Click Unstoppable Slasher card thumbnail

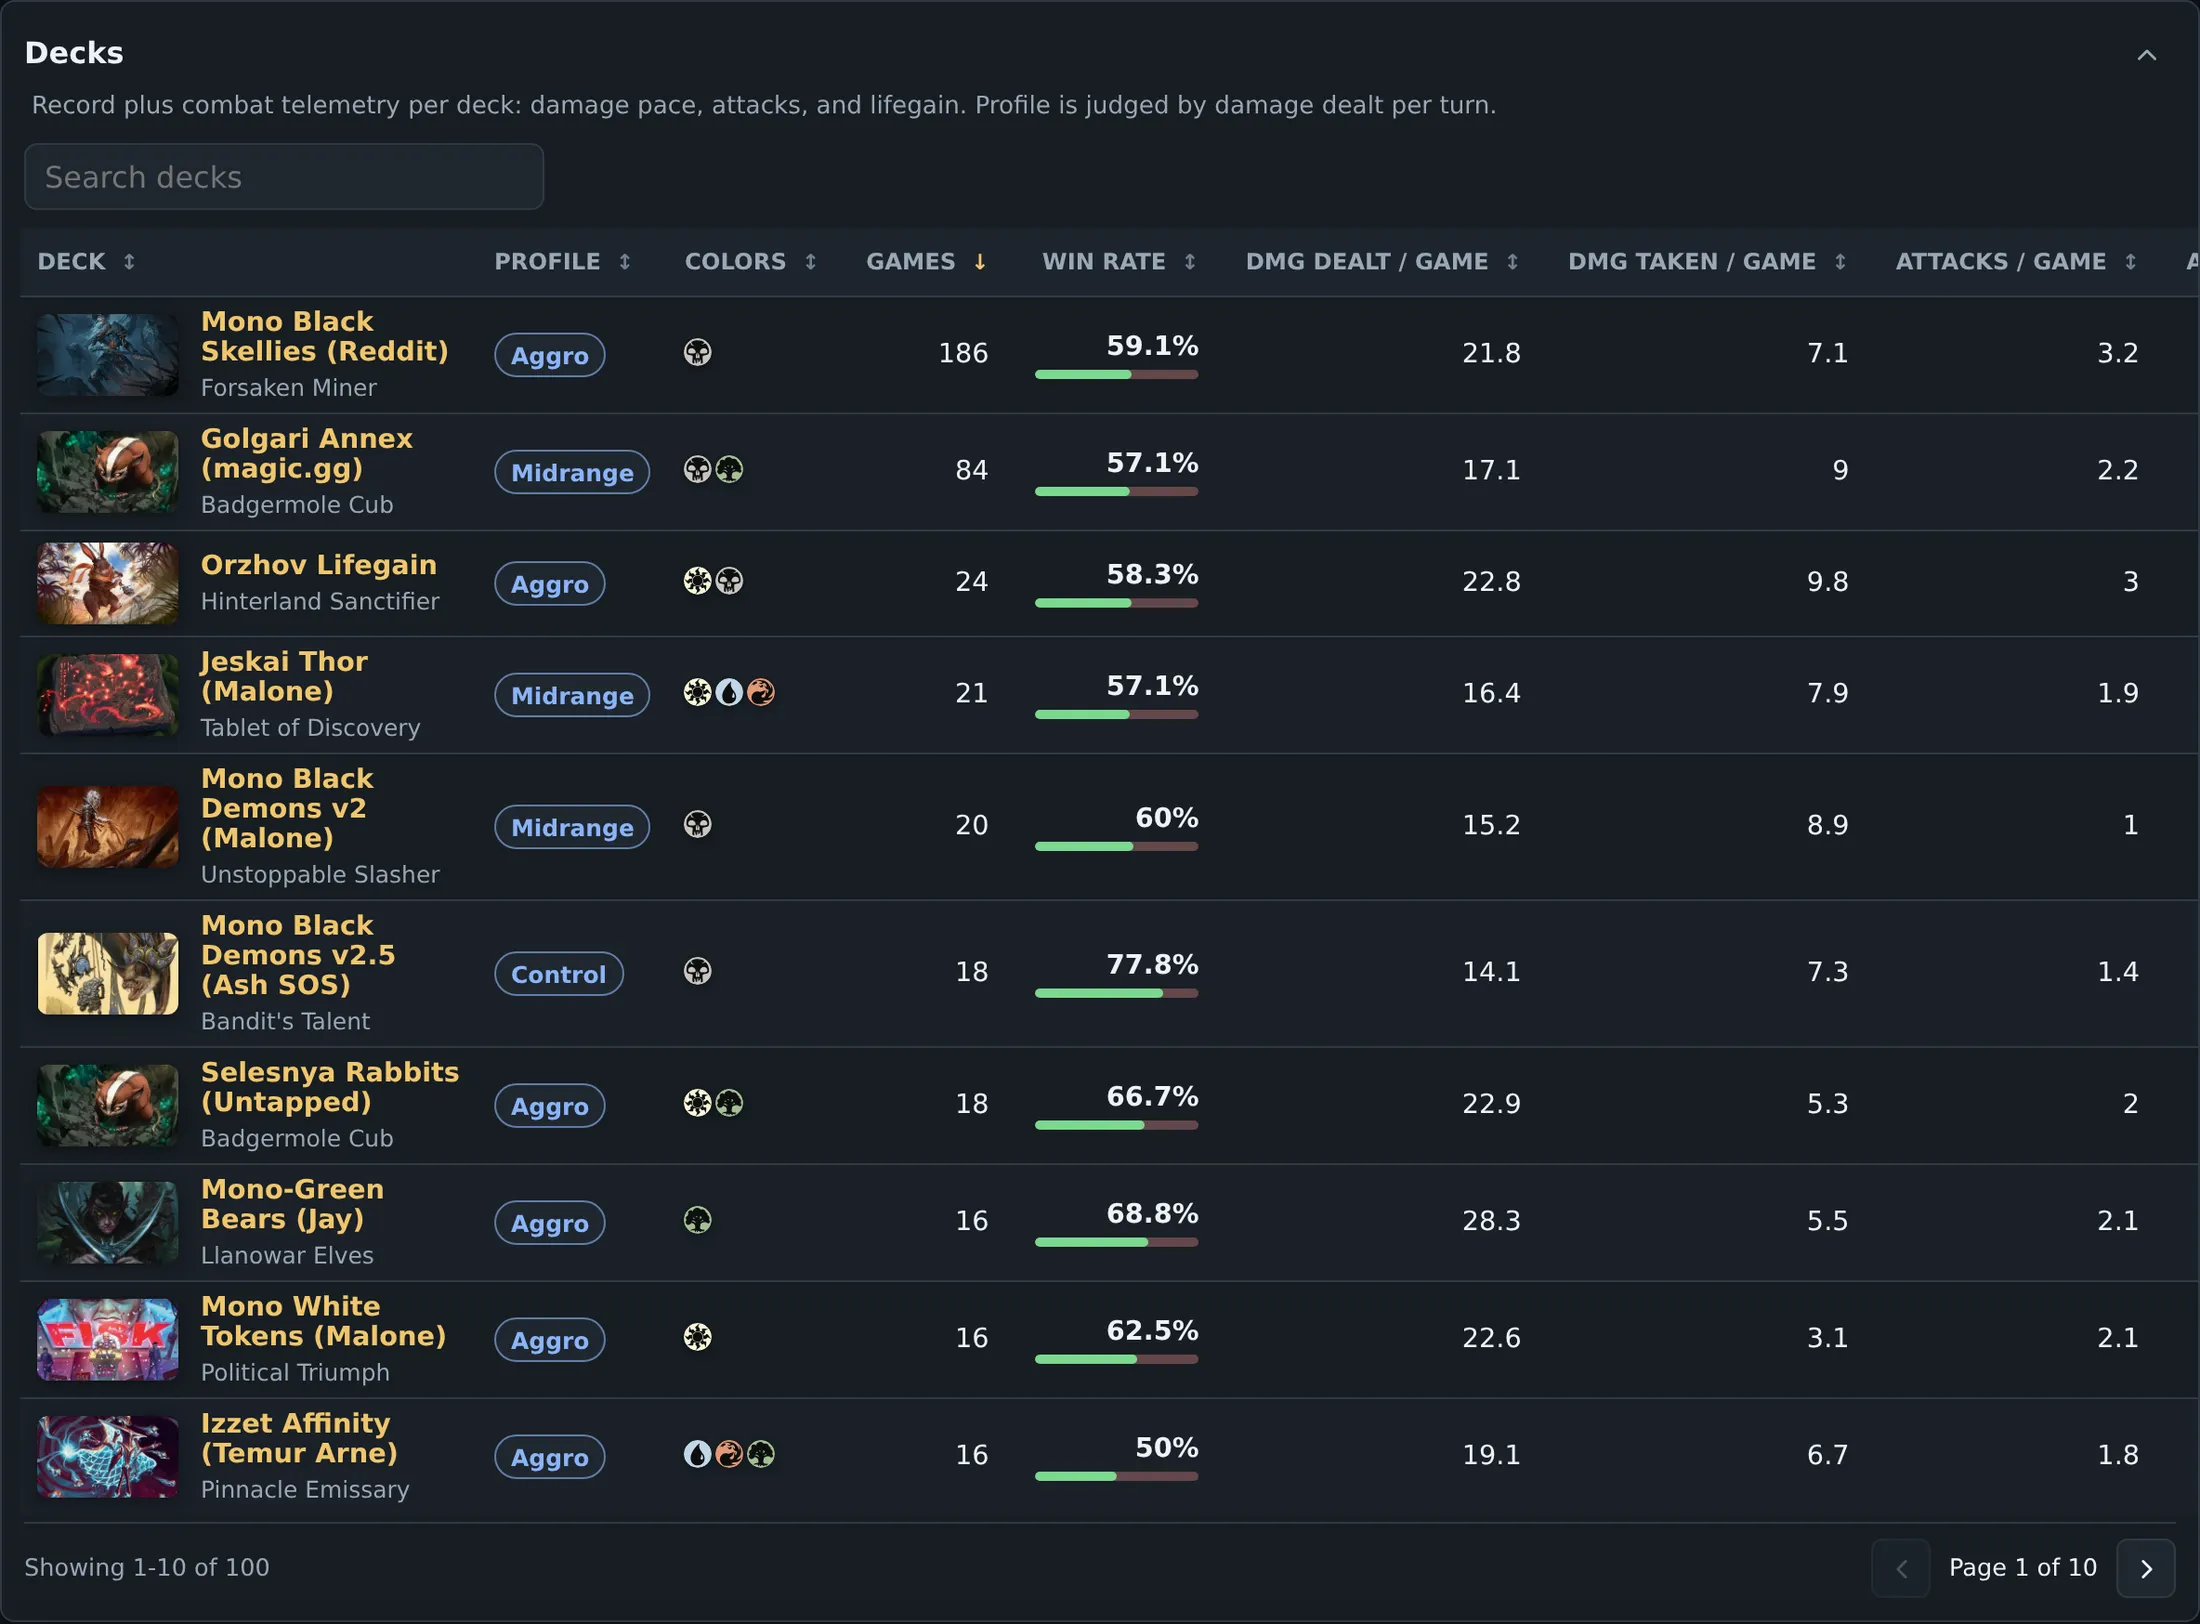(x=108, y=827)
